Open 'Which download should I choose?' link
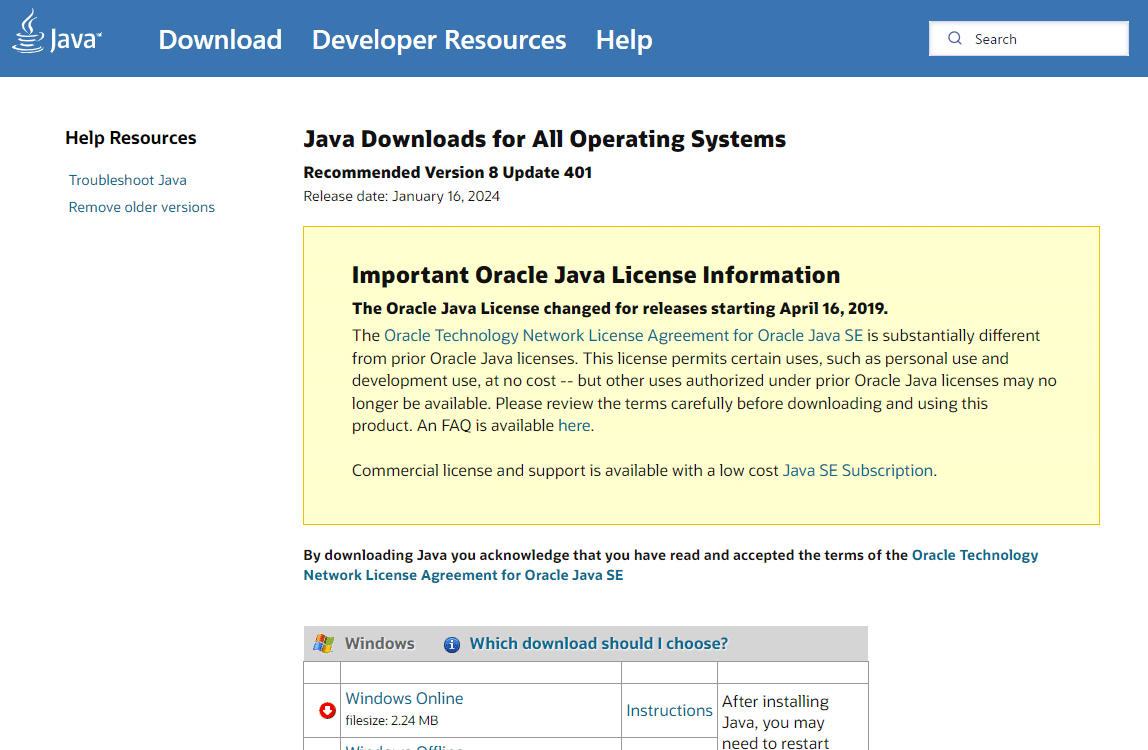Viewport: 1148px width, 750px height. pos(599,644)
